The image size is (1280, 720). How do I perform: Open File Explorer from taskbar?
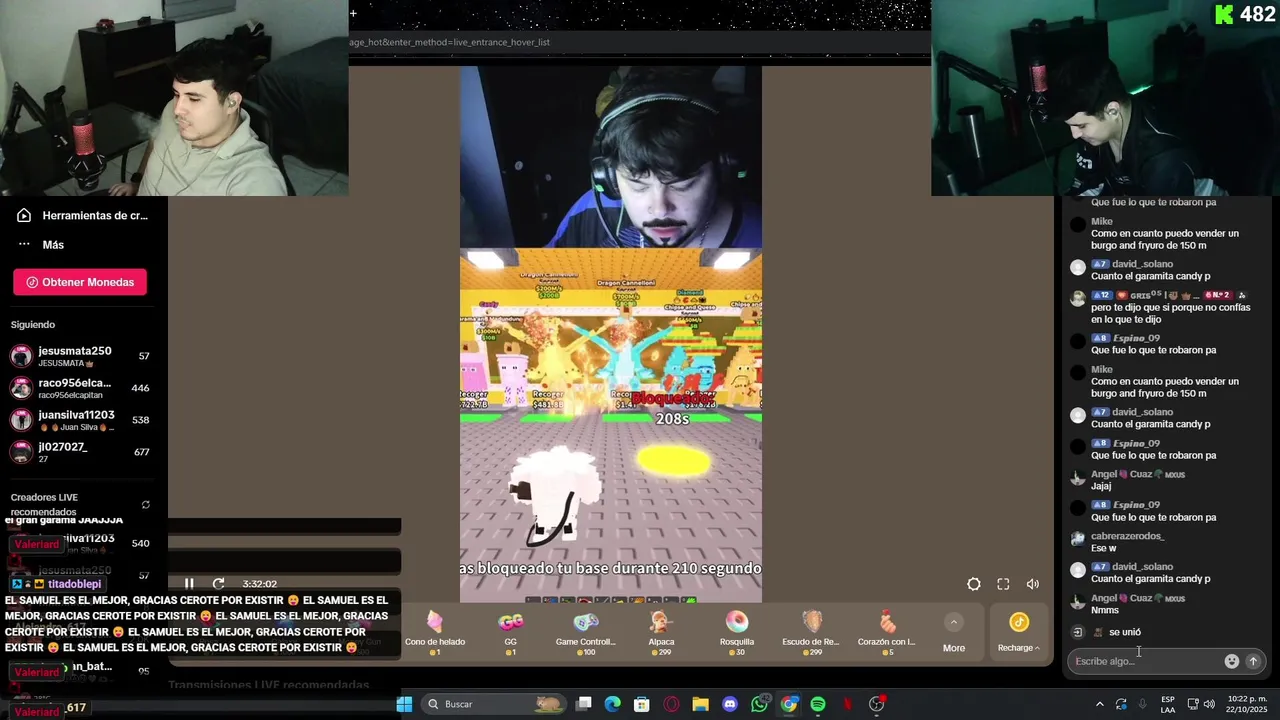tap(700, 704)
